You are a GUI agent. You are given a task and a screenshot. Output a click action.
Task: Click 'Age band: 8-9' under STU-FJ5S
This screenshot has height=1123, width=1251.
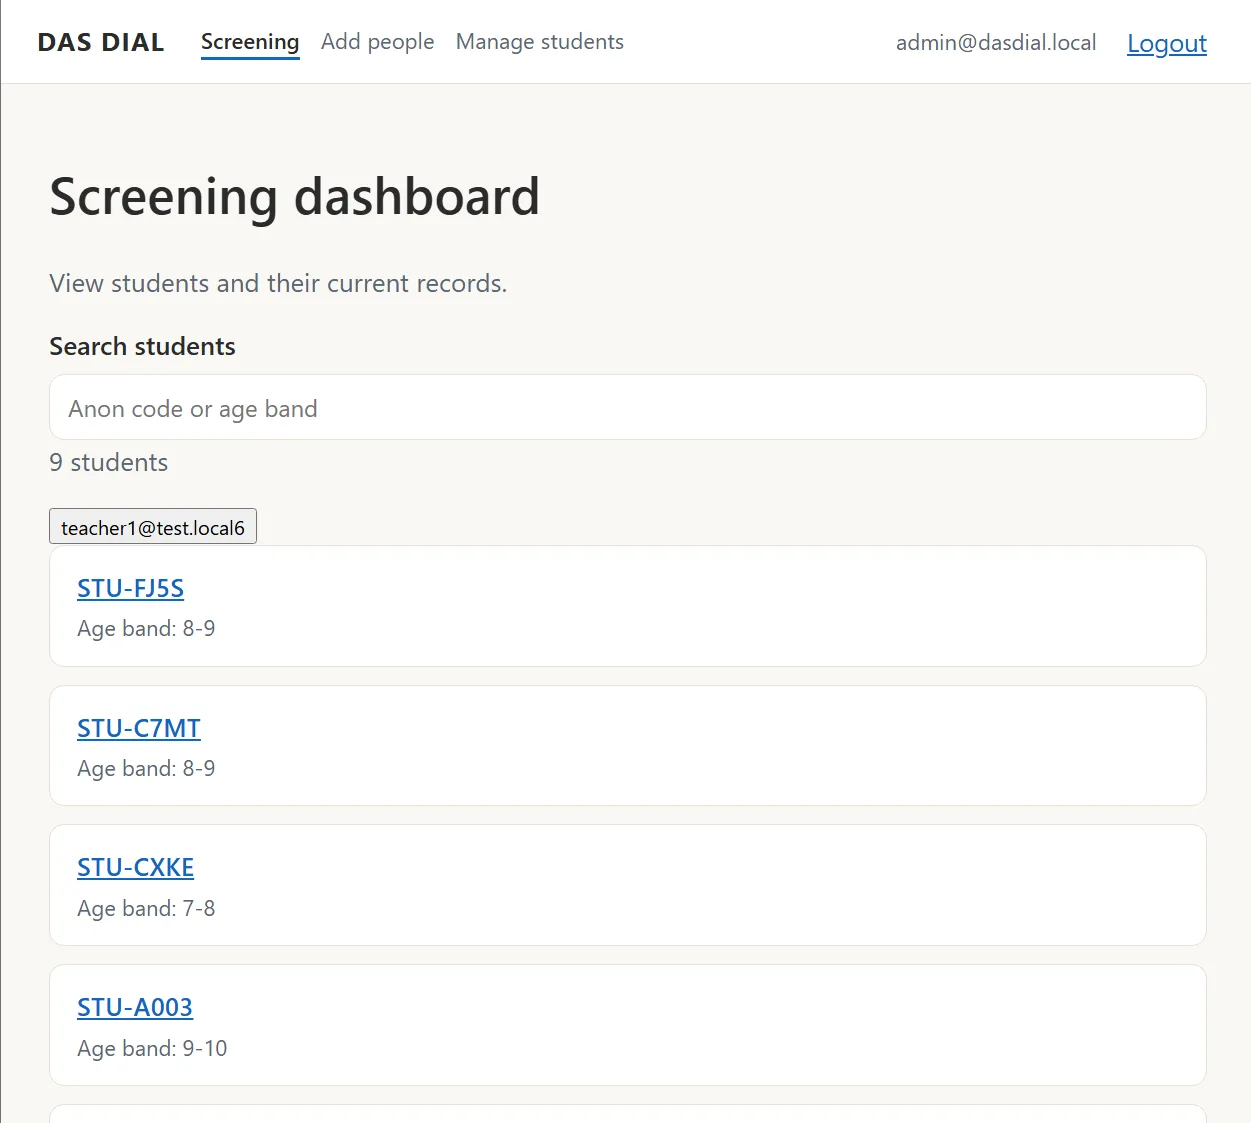(x=146, y=628)
